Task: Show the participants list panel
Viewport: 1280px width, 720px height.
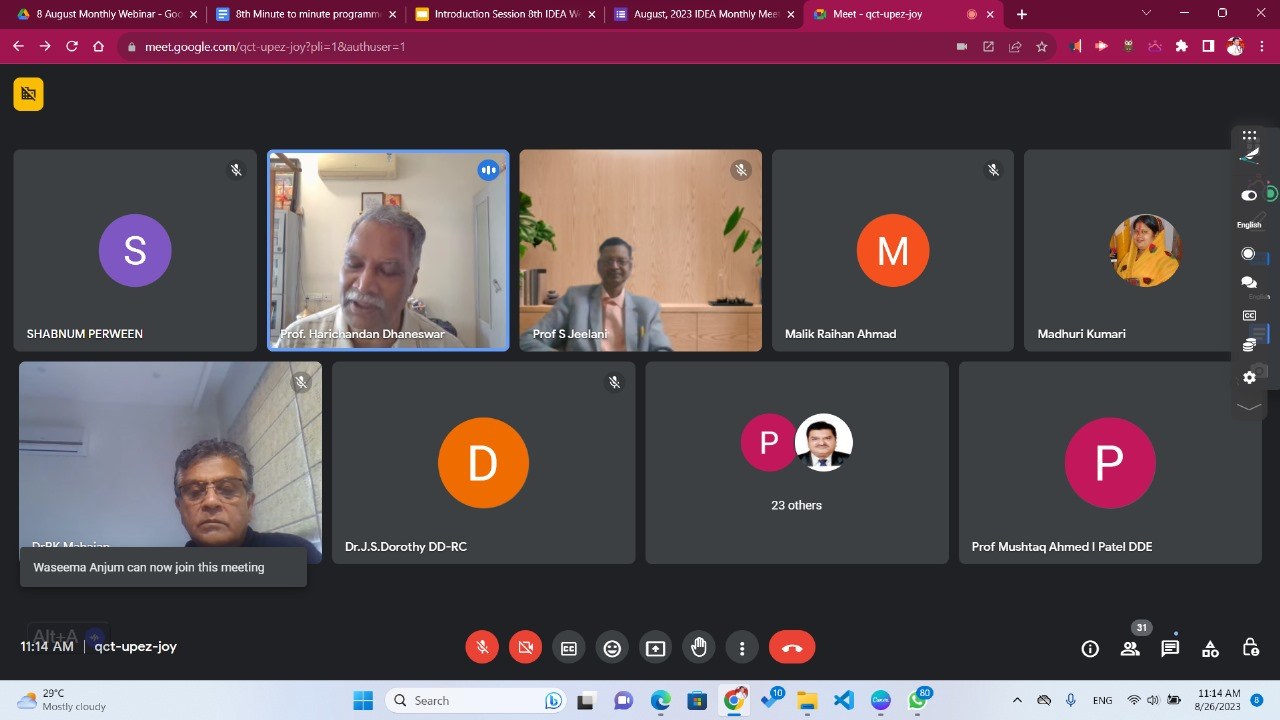Action: pyautogui.click(x=1130, y=648)
